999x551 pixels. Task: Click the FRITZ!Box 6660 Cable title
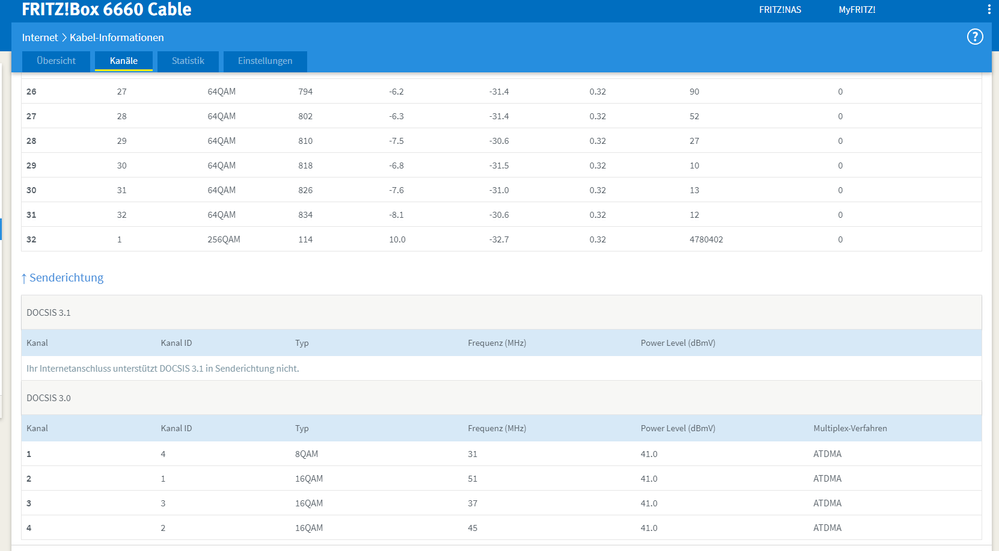(x=106, y=10)
